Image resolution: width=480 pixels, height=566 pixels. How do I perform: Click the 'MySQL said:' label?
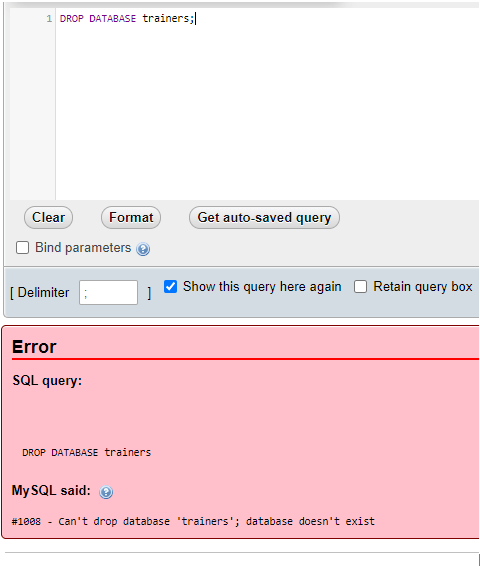51,491
